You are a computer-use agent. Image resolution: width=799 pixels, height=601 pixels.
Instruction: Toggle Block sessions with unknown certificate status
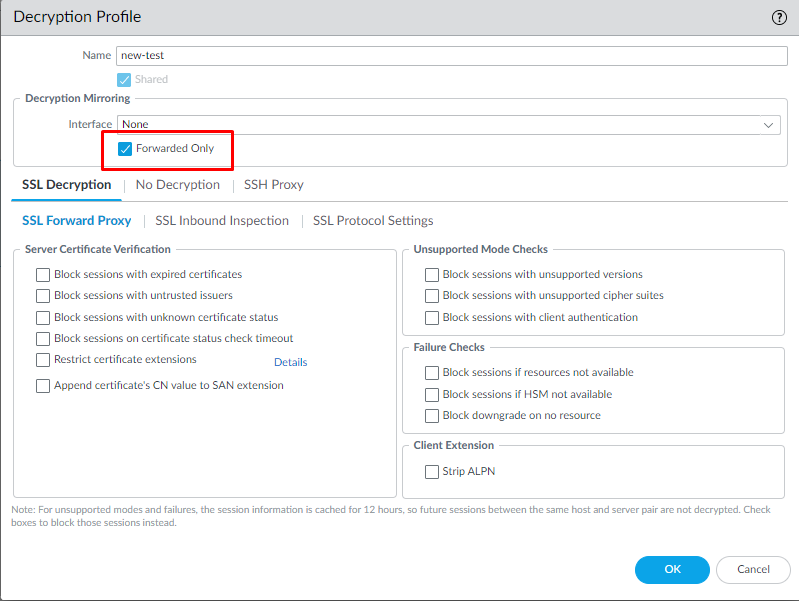click(x=43, y=318)
